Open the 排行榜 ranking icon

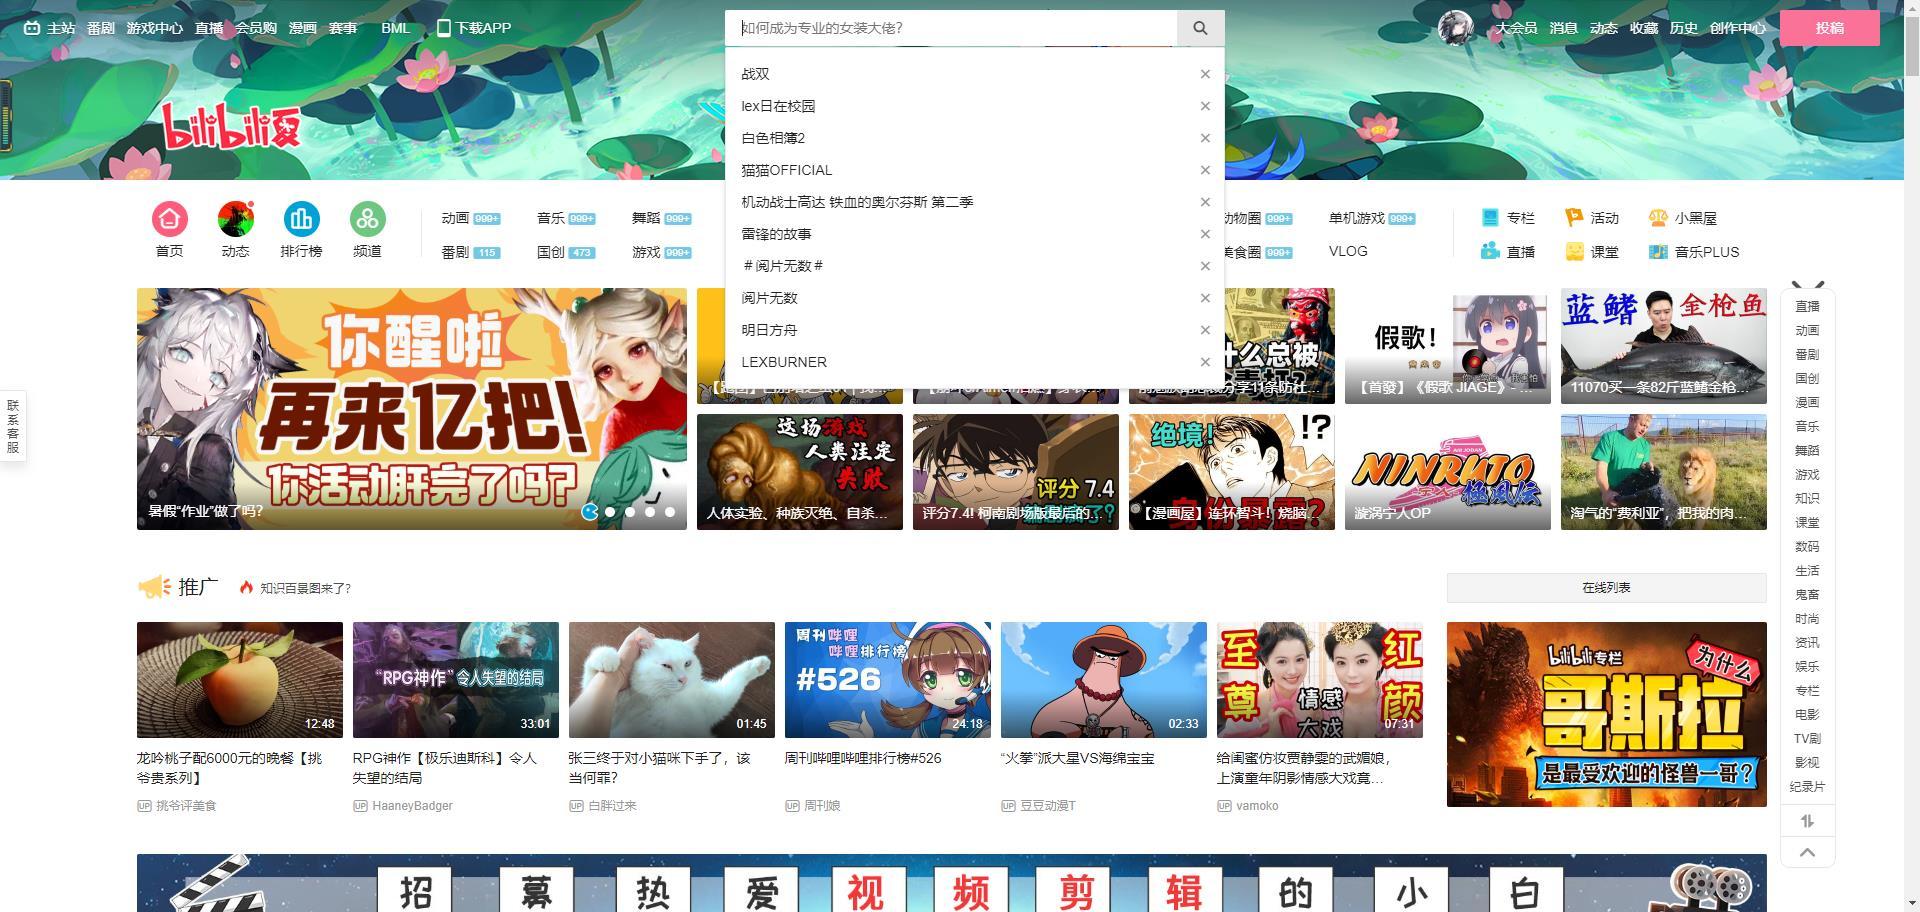(301, 219)
